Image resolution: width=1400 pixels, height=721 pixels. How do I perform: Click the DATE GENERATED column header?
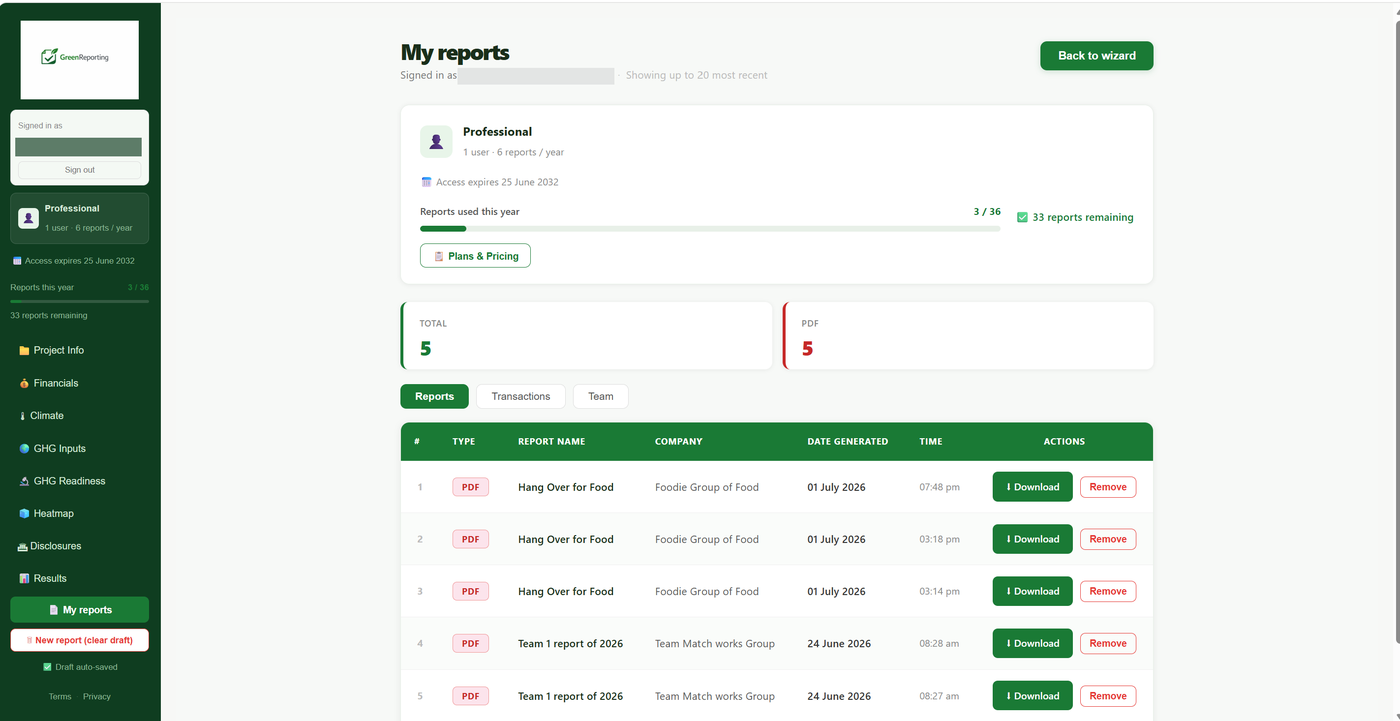click(x=848, y=441)
